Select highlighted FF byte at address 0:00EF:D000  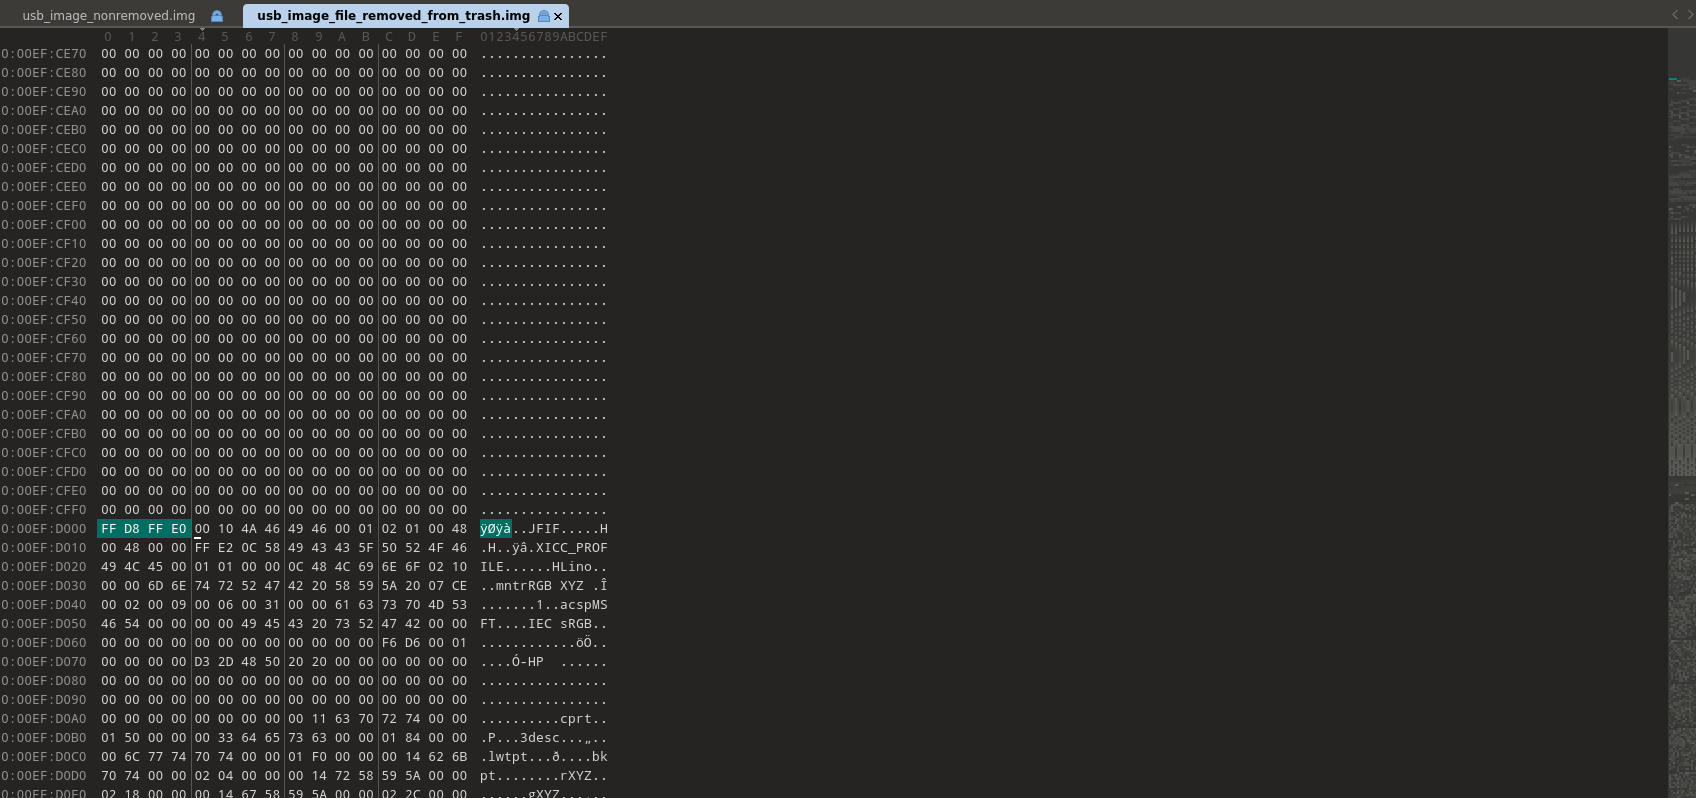(x=108, y=529)
